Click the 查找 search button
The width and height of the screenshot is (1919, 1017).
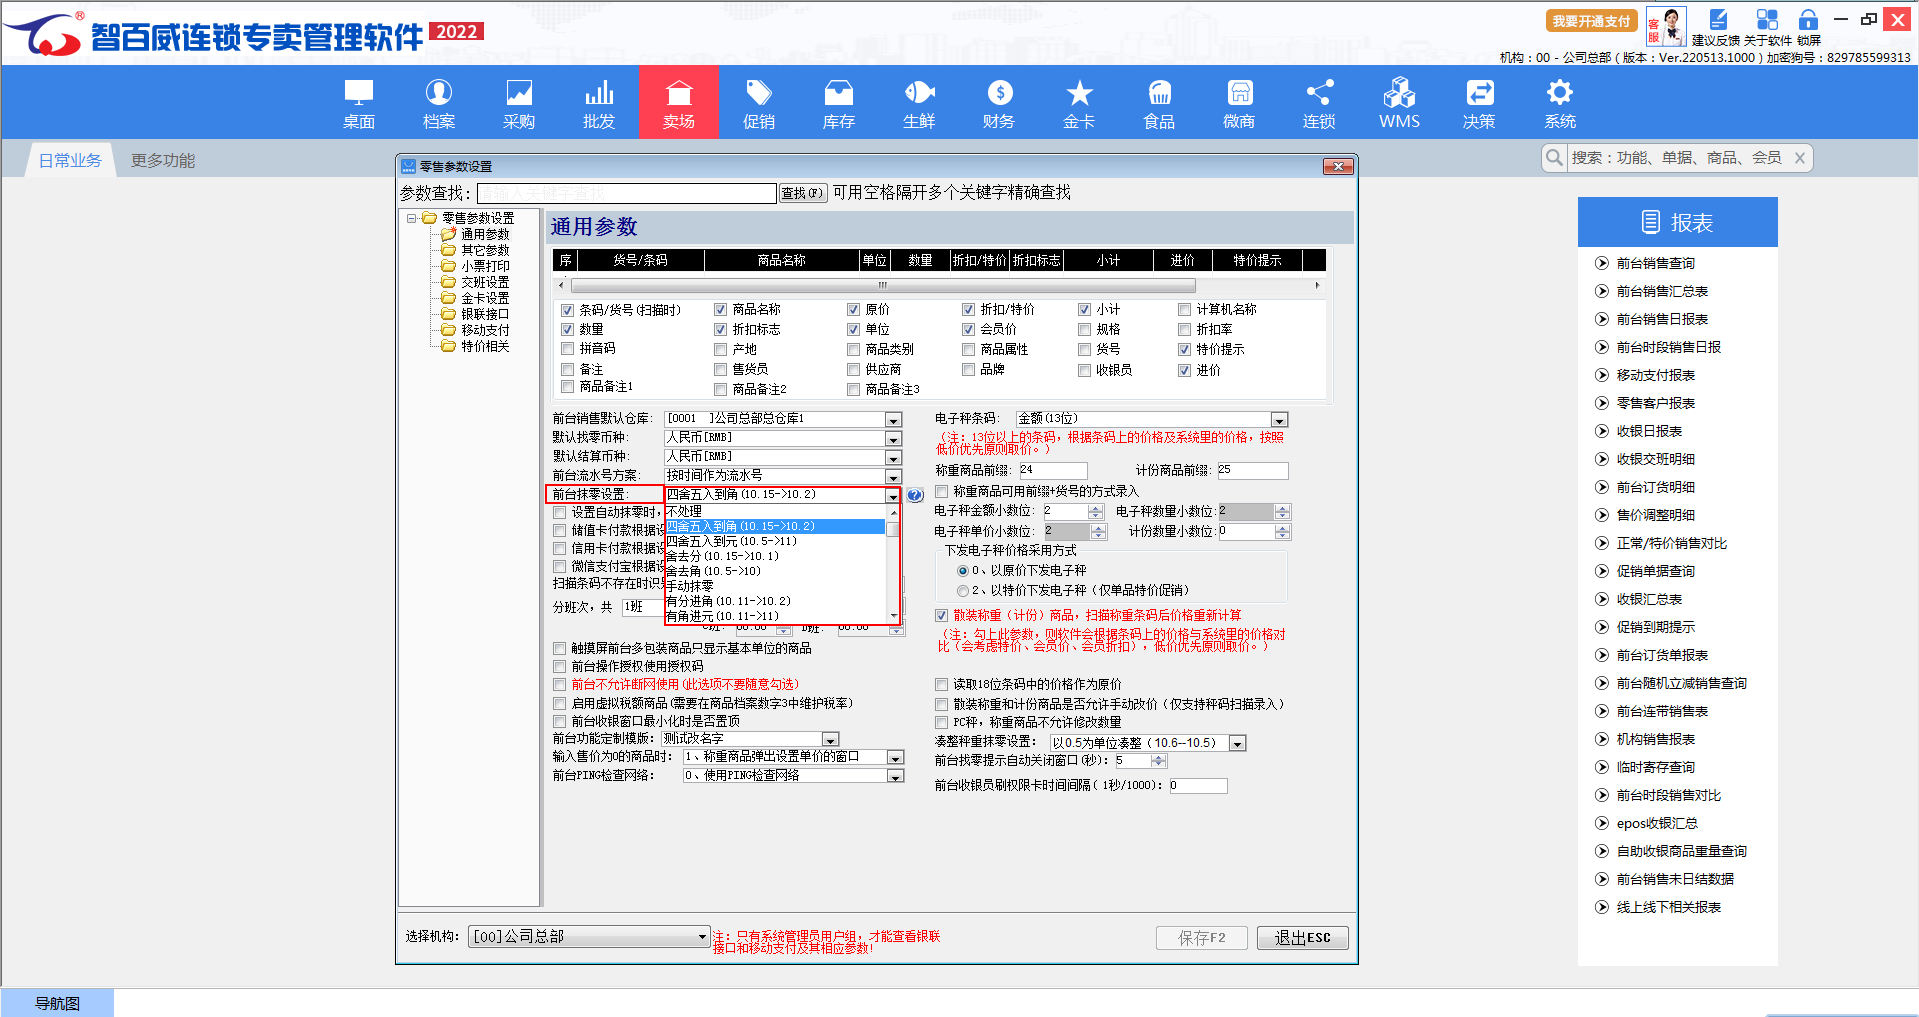point(802,193)
